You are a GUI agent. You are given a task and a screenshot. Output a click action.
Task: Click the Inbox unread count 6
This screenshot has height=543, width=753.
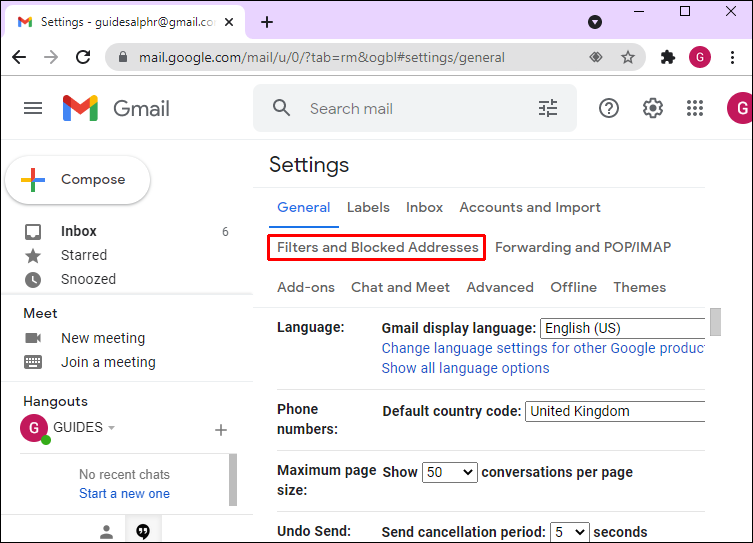[225, 232]
